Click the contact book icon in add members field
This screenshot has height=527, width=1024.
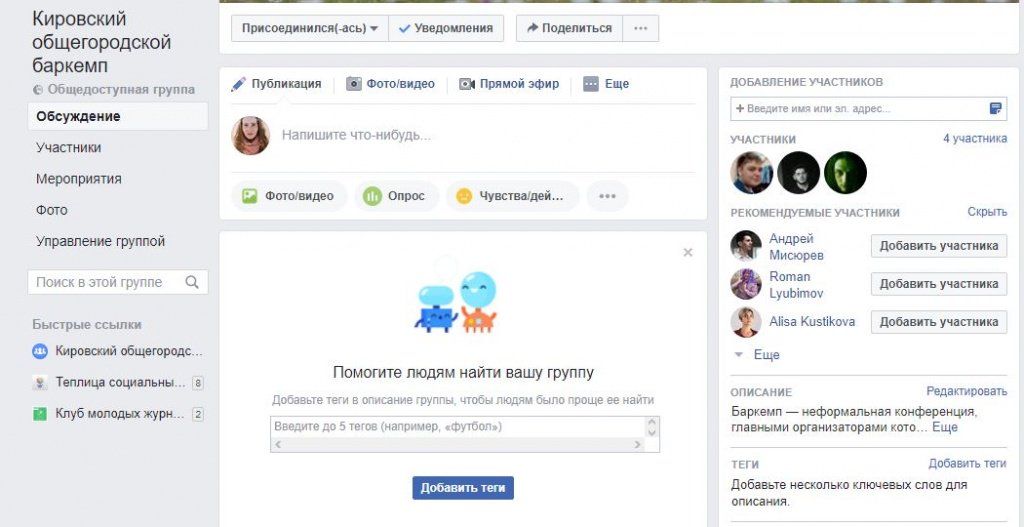click(996, 108)
